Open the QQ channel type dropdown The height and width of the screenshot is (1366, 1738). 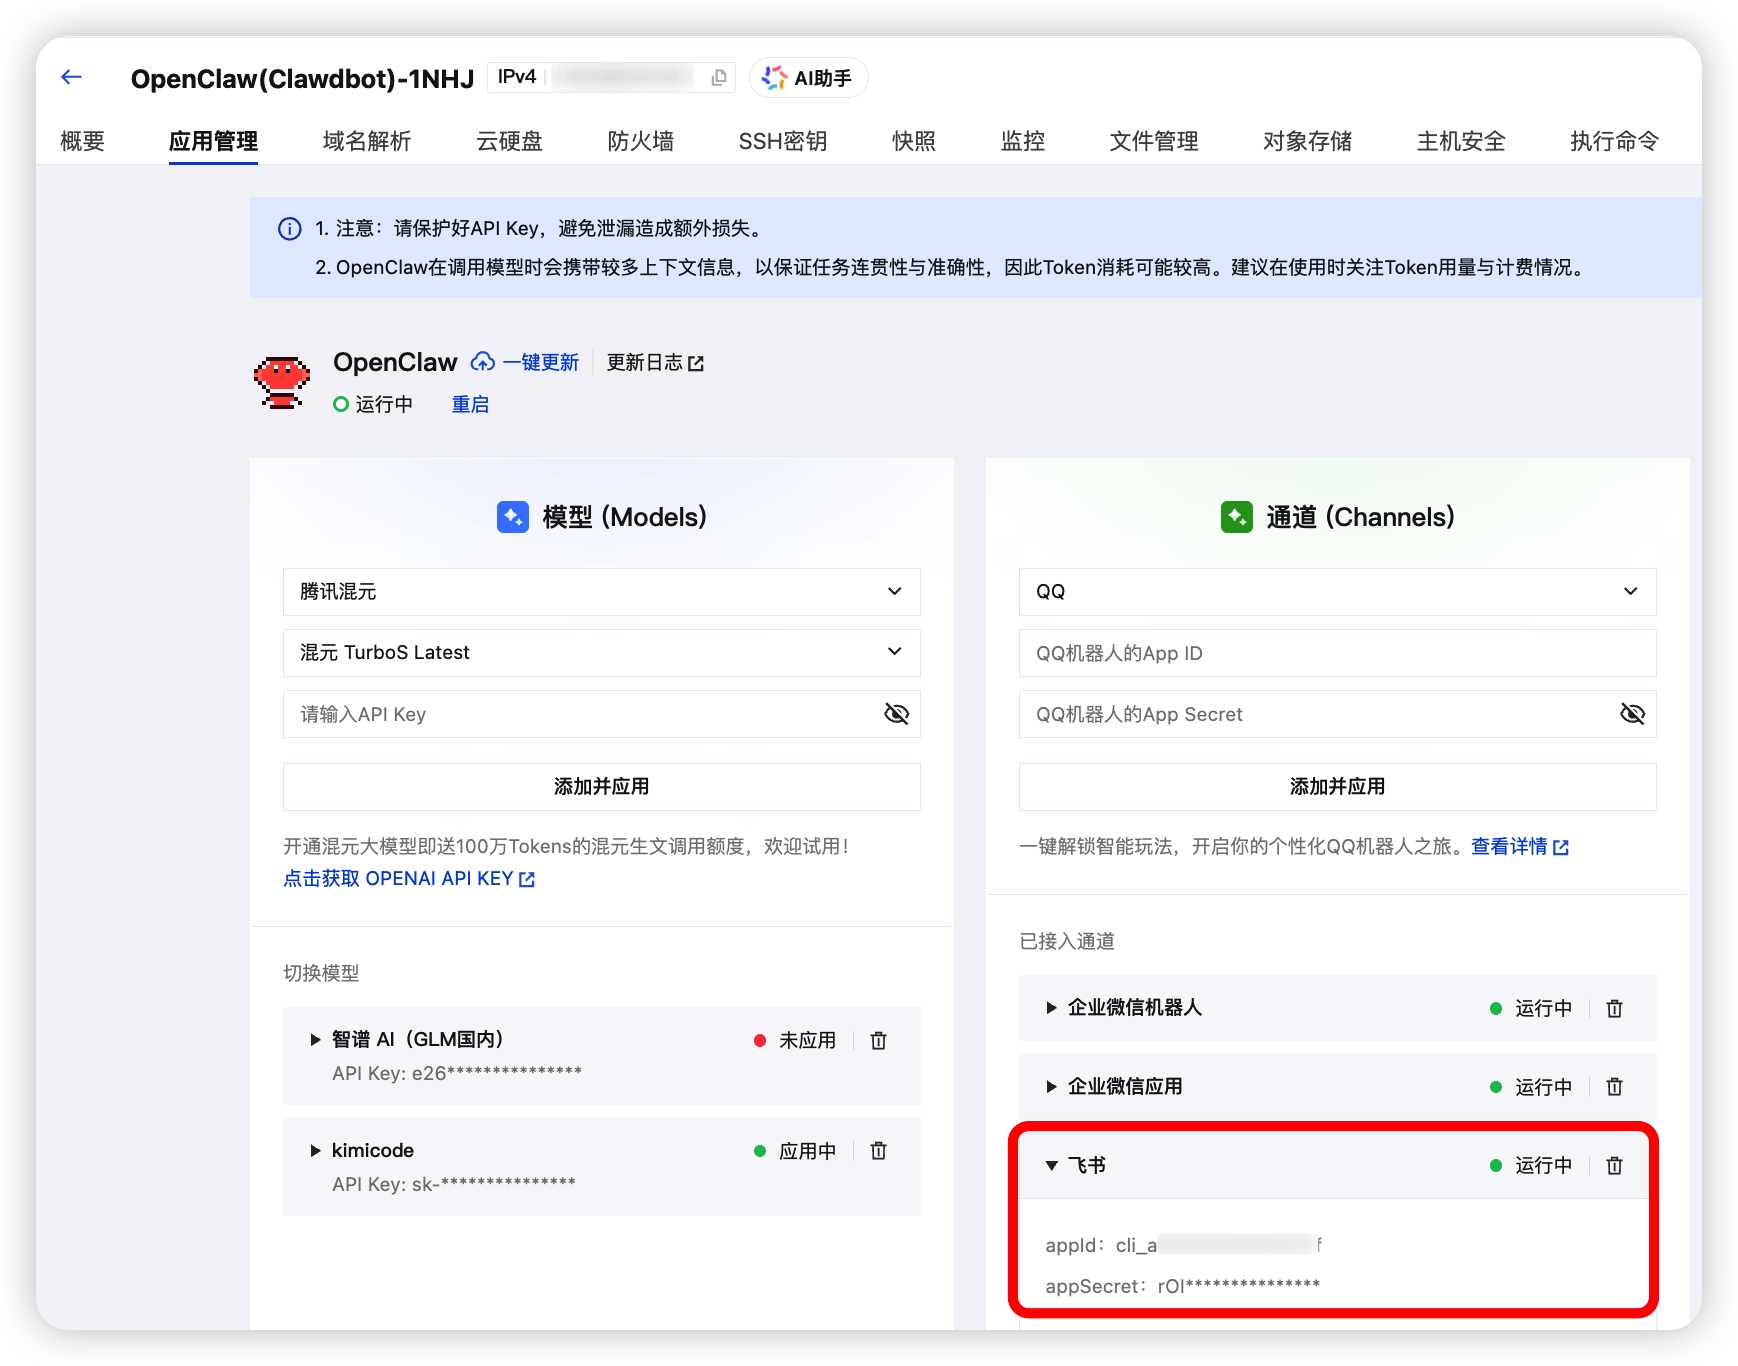click(x=1338, y=592)
